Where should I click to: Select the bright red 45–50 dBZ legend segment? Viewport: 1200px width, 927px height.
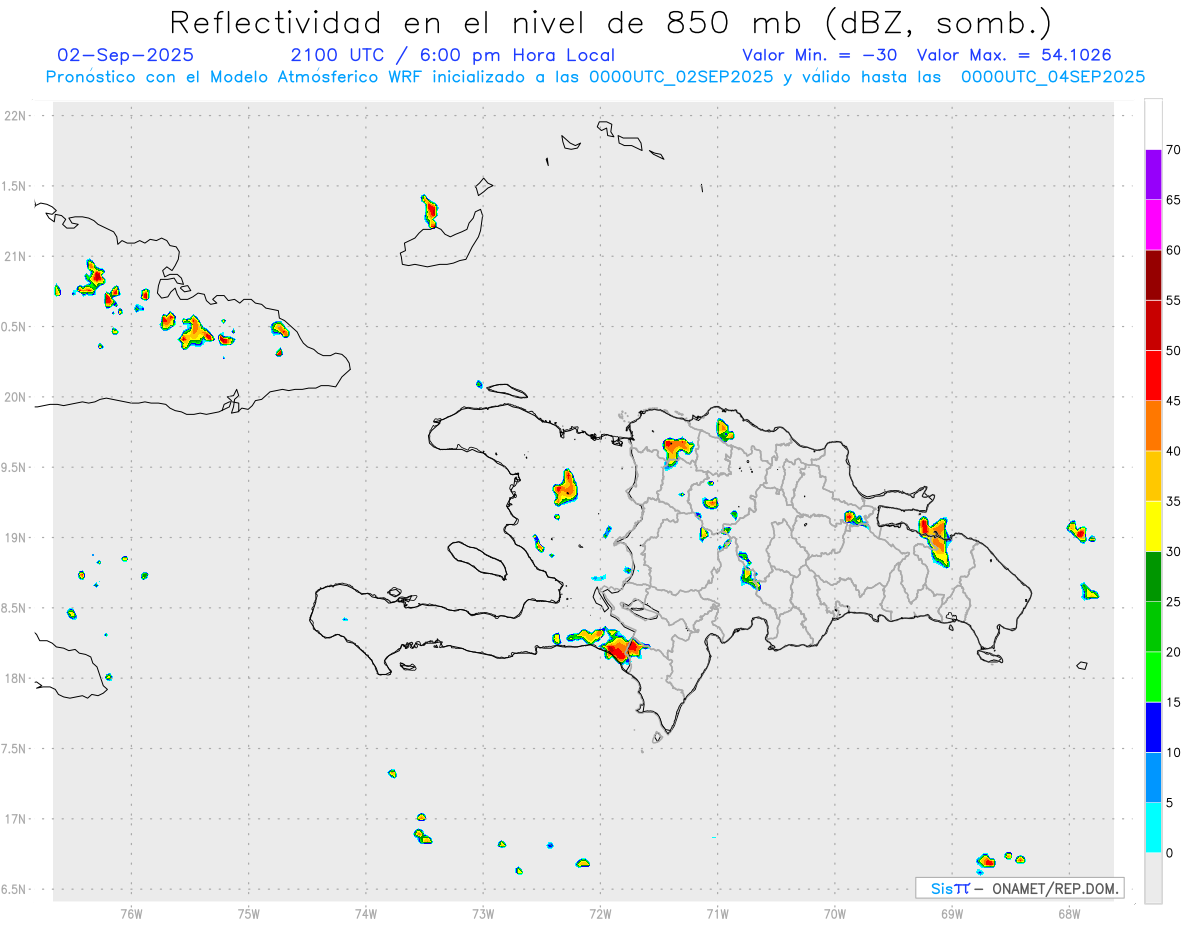tap(1153, 376)
